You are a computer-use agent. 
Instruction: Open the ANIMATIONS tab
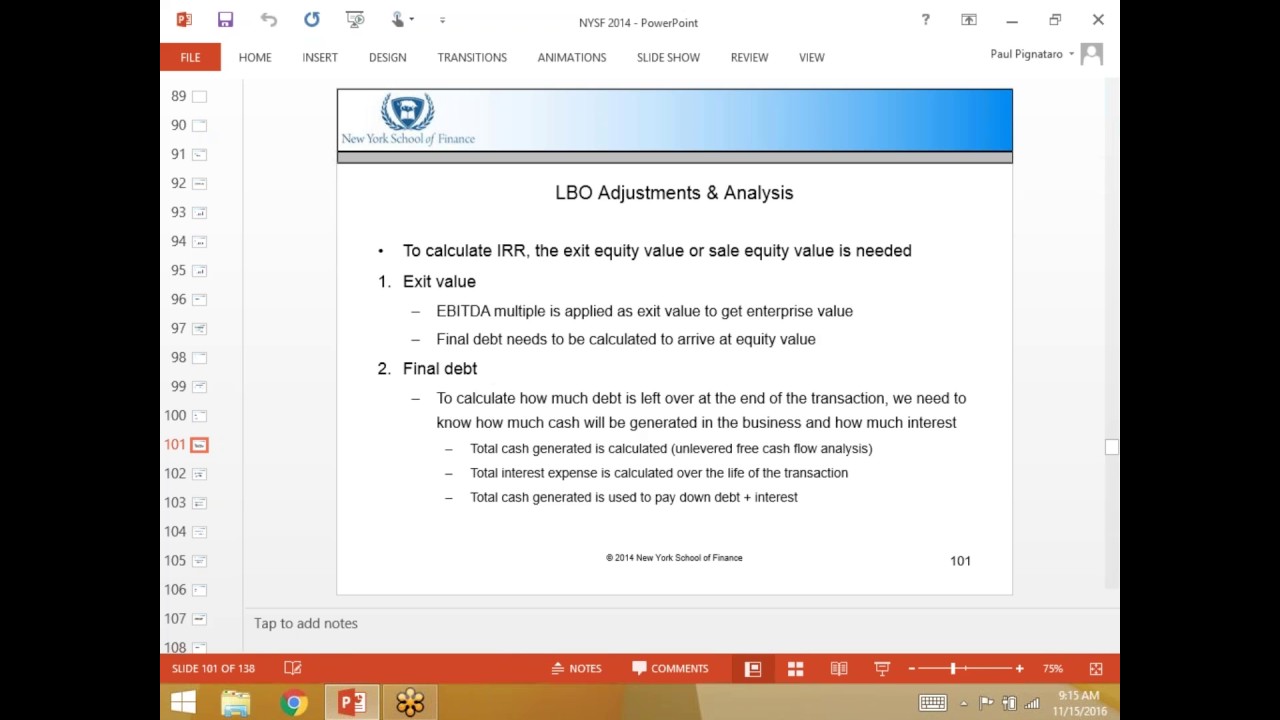coord(572,57)
